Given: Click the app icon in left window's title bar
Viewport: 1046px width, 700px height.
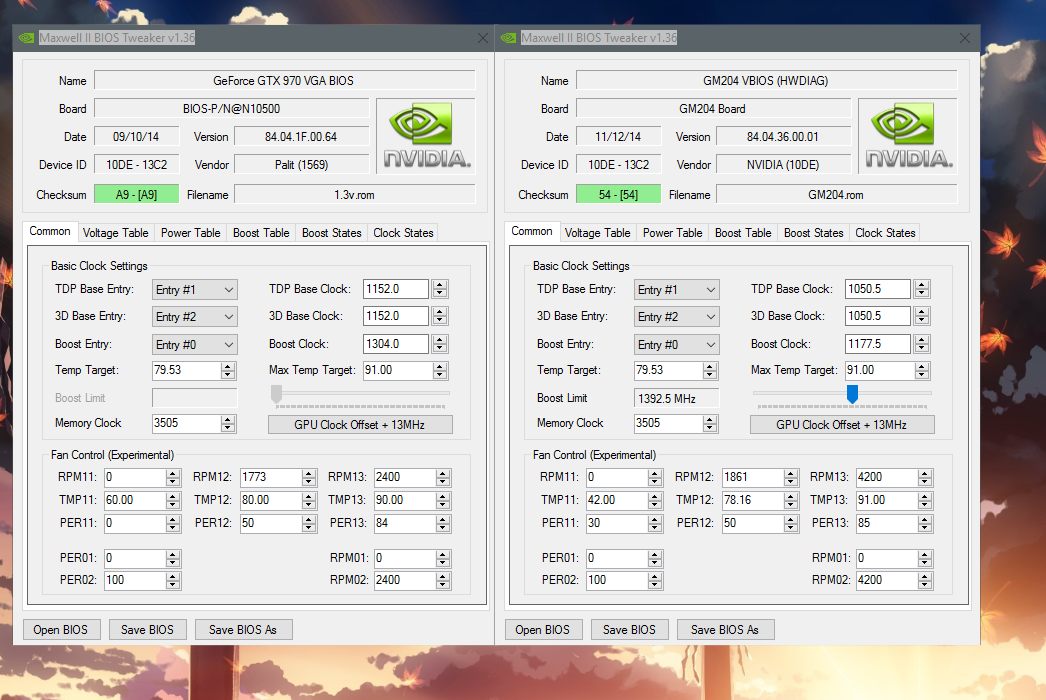Looking at the screenshot, I should pos(26,38).
